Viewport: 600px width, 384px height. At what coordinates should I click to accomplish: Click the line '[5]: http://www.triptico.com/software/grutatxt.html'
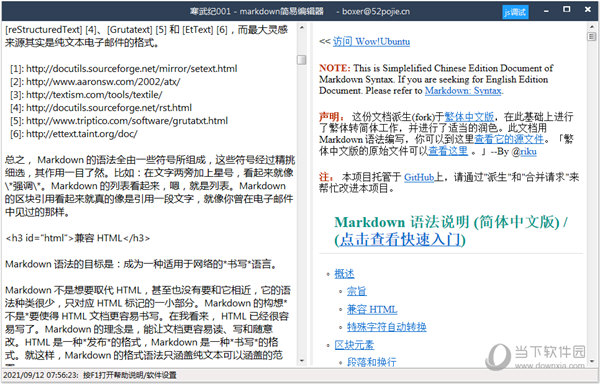point(119,120)
